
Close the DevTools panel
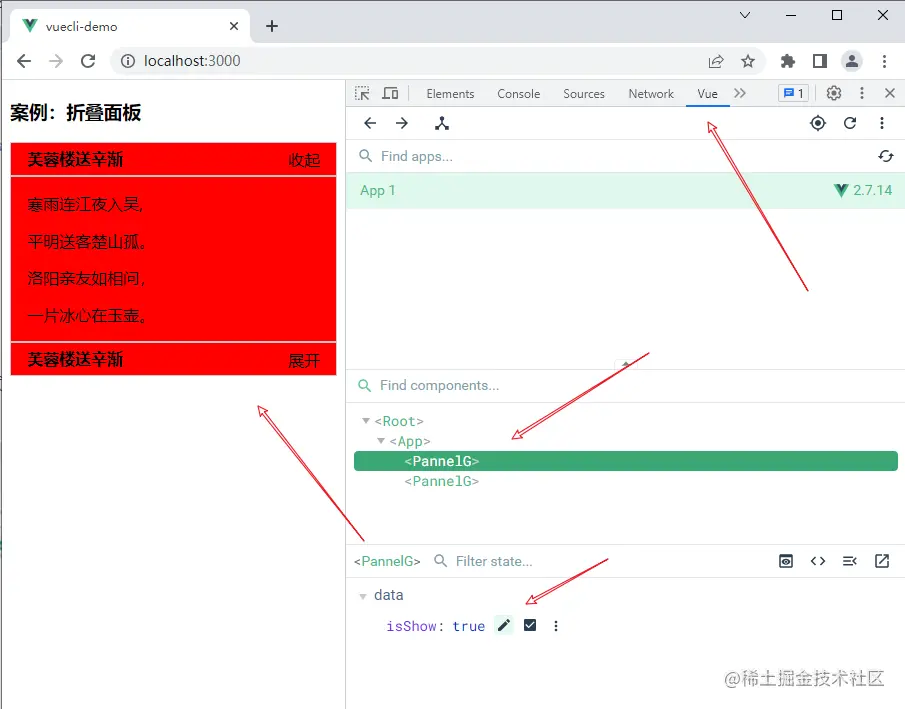890,93
